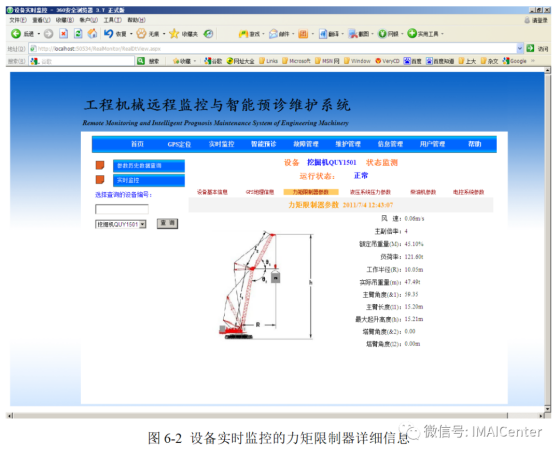Expand the Back button history arrow
This screenshot has width=560, height=456.
coord(39,34)
